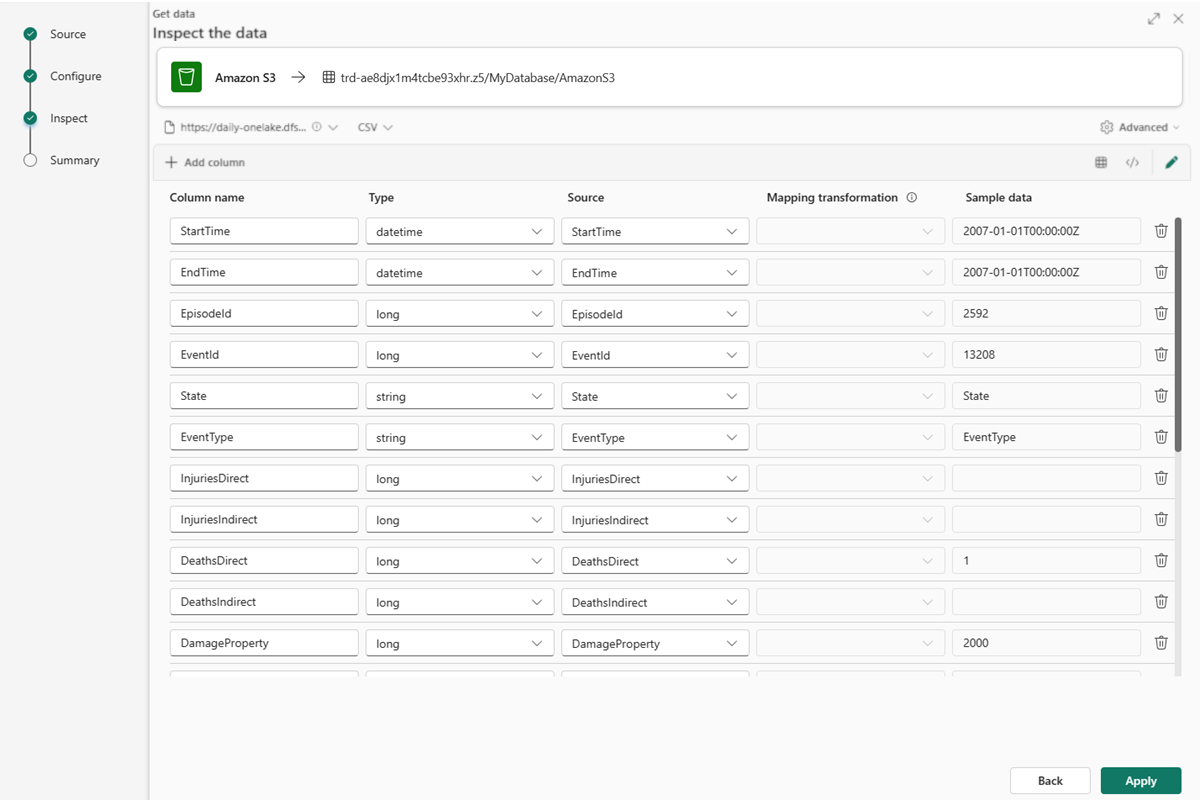Remove the EventId row using trash icon

coord(1161,354)
